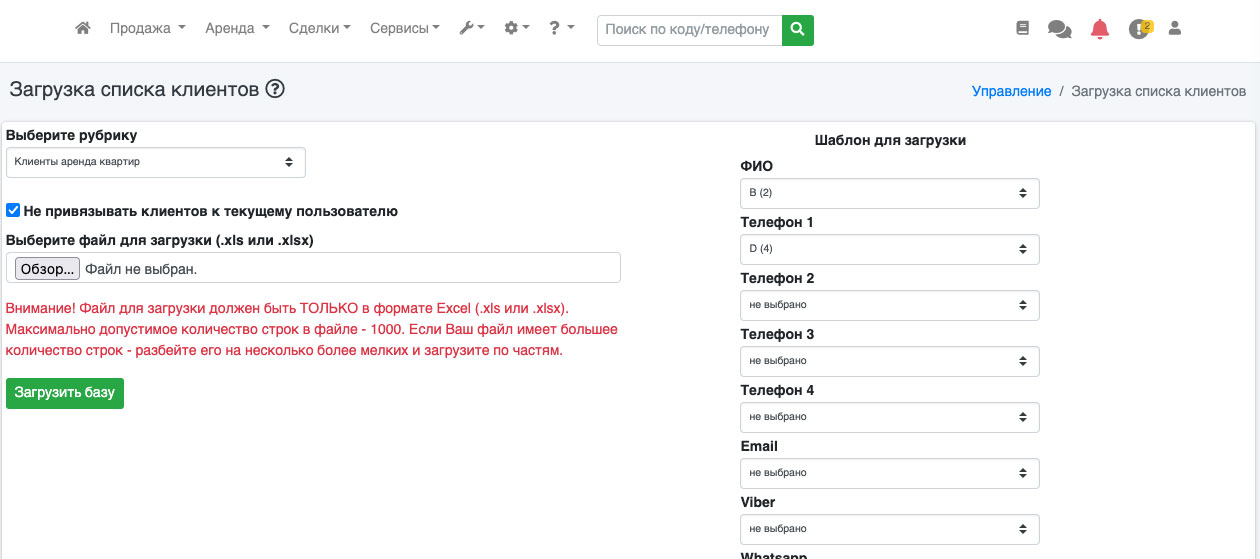Open the question mark help menu

point(561,29)
